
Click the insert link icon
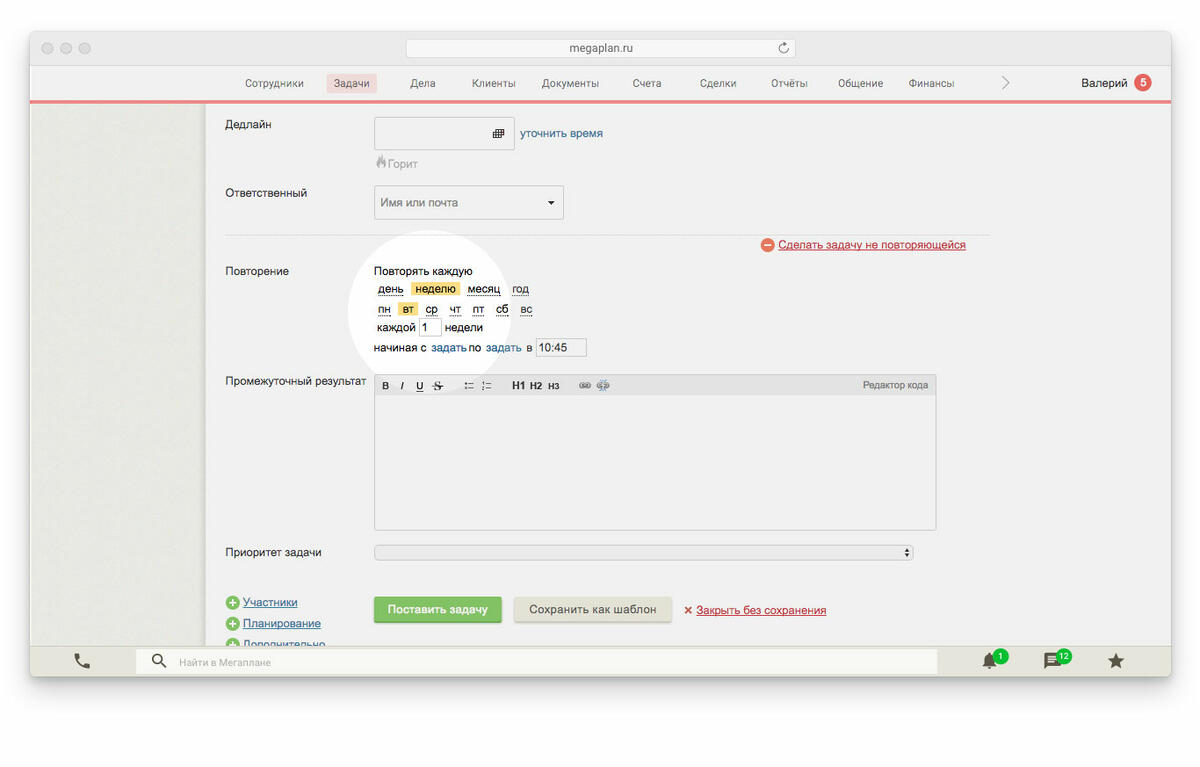pos(585,386)
